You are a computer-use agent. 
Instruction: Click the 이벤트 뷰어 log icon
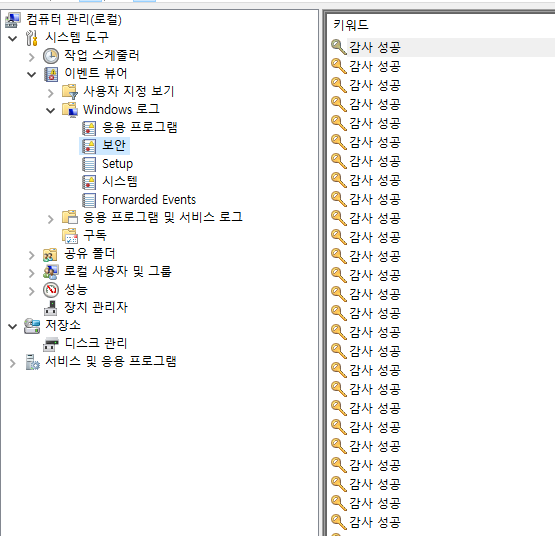(x=51, y=74)
